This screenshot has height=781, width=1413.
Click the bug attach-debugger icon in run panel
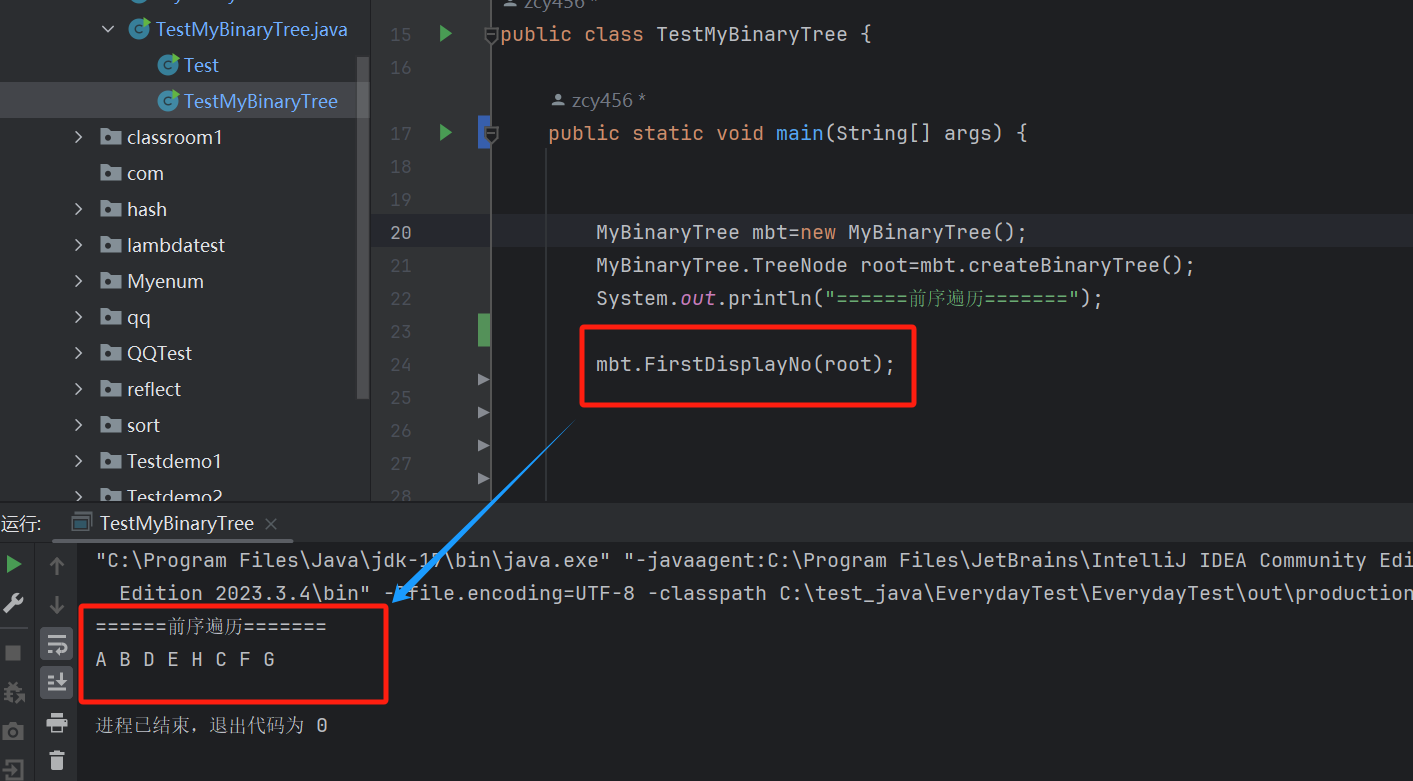click(14, 692)
